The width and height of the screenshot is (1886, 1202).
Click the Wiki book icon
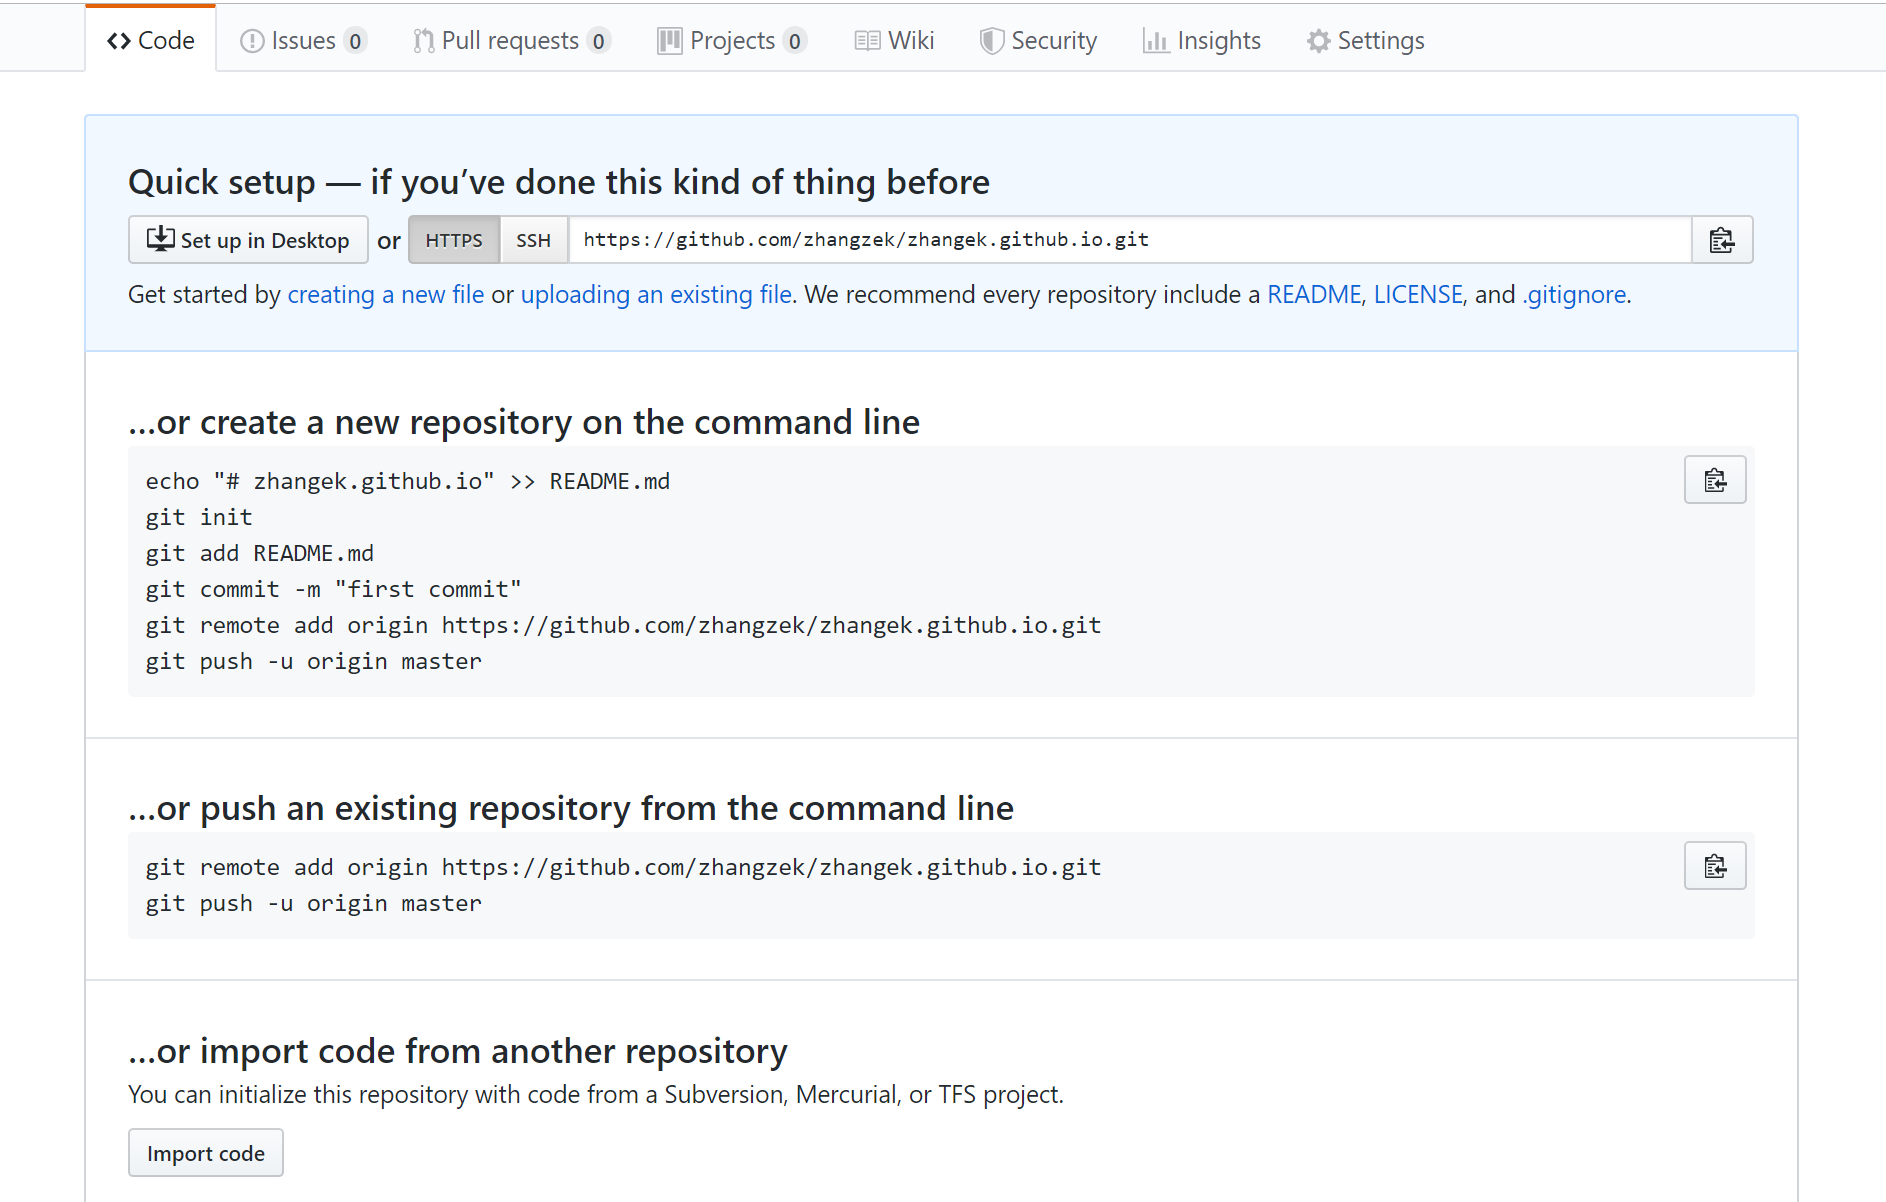867,41
